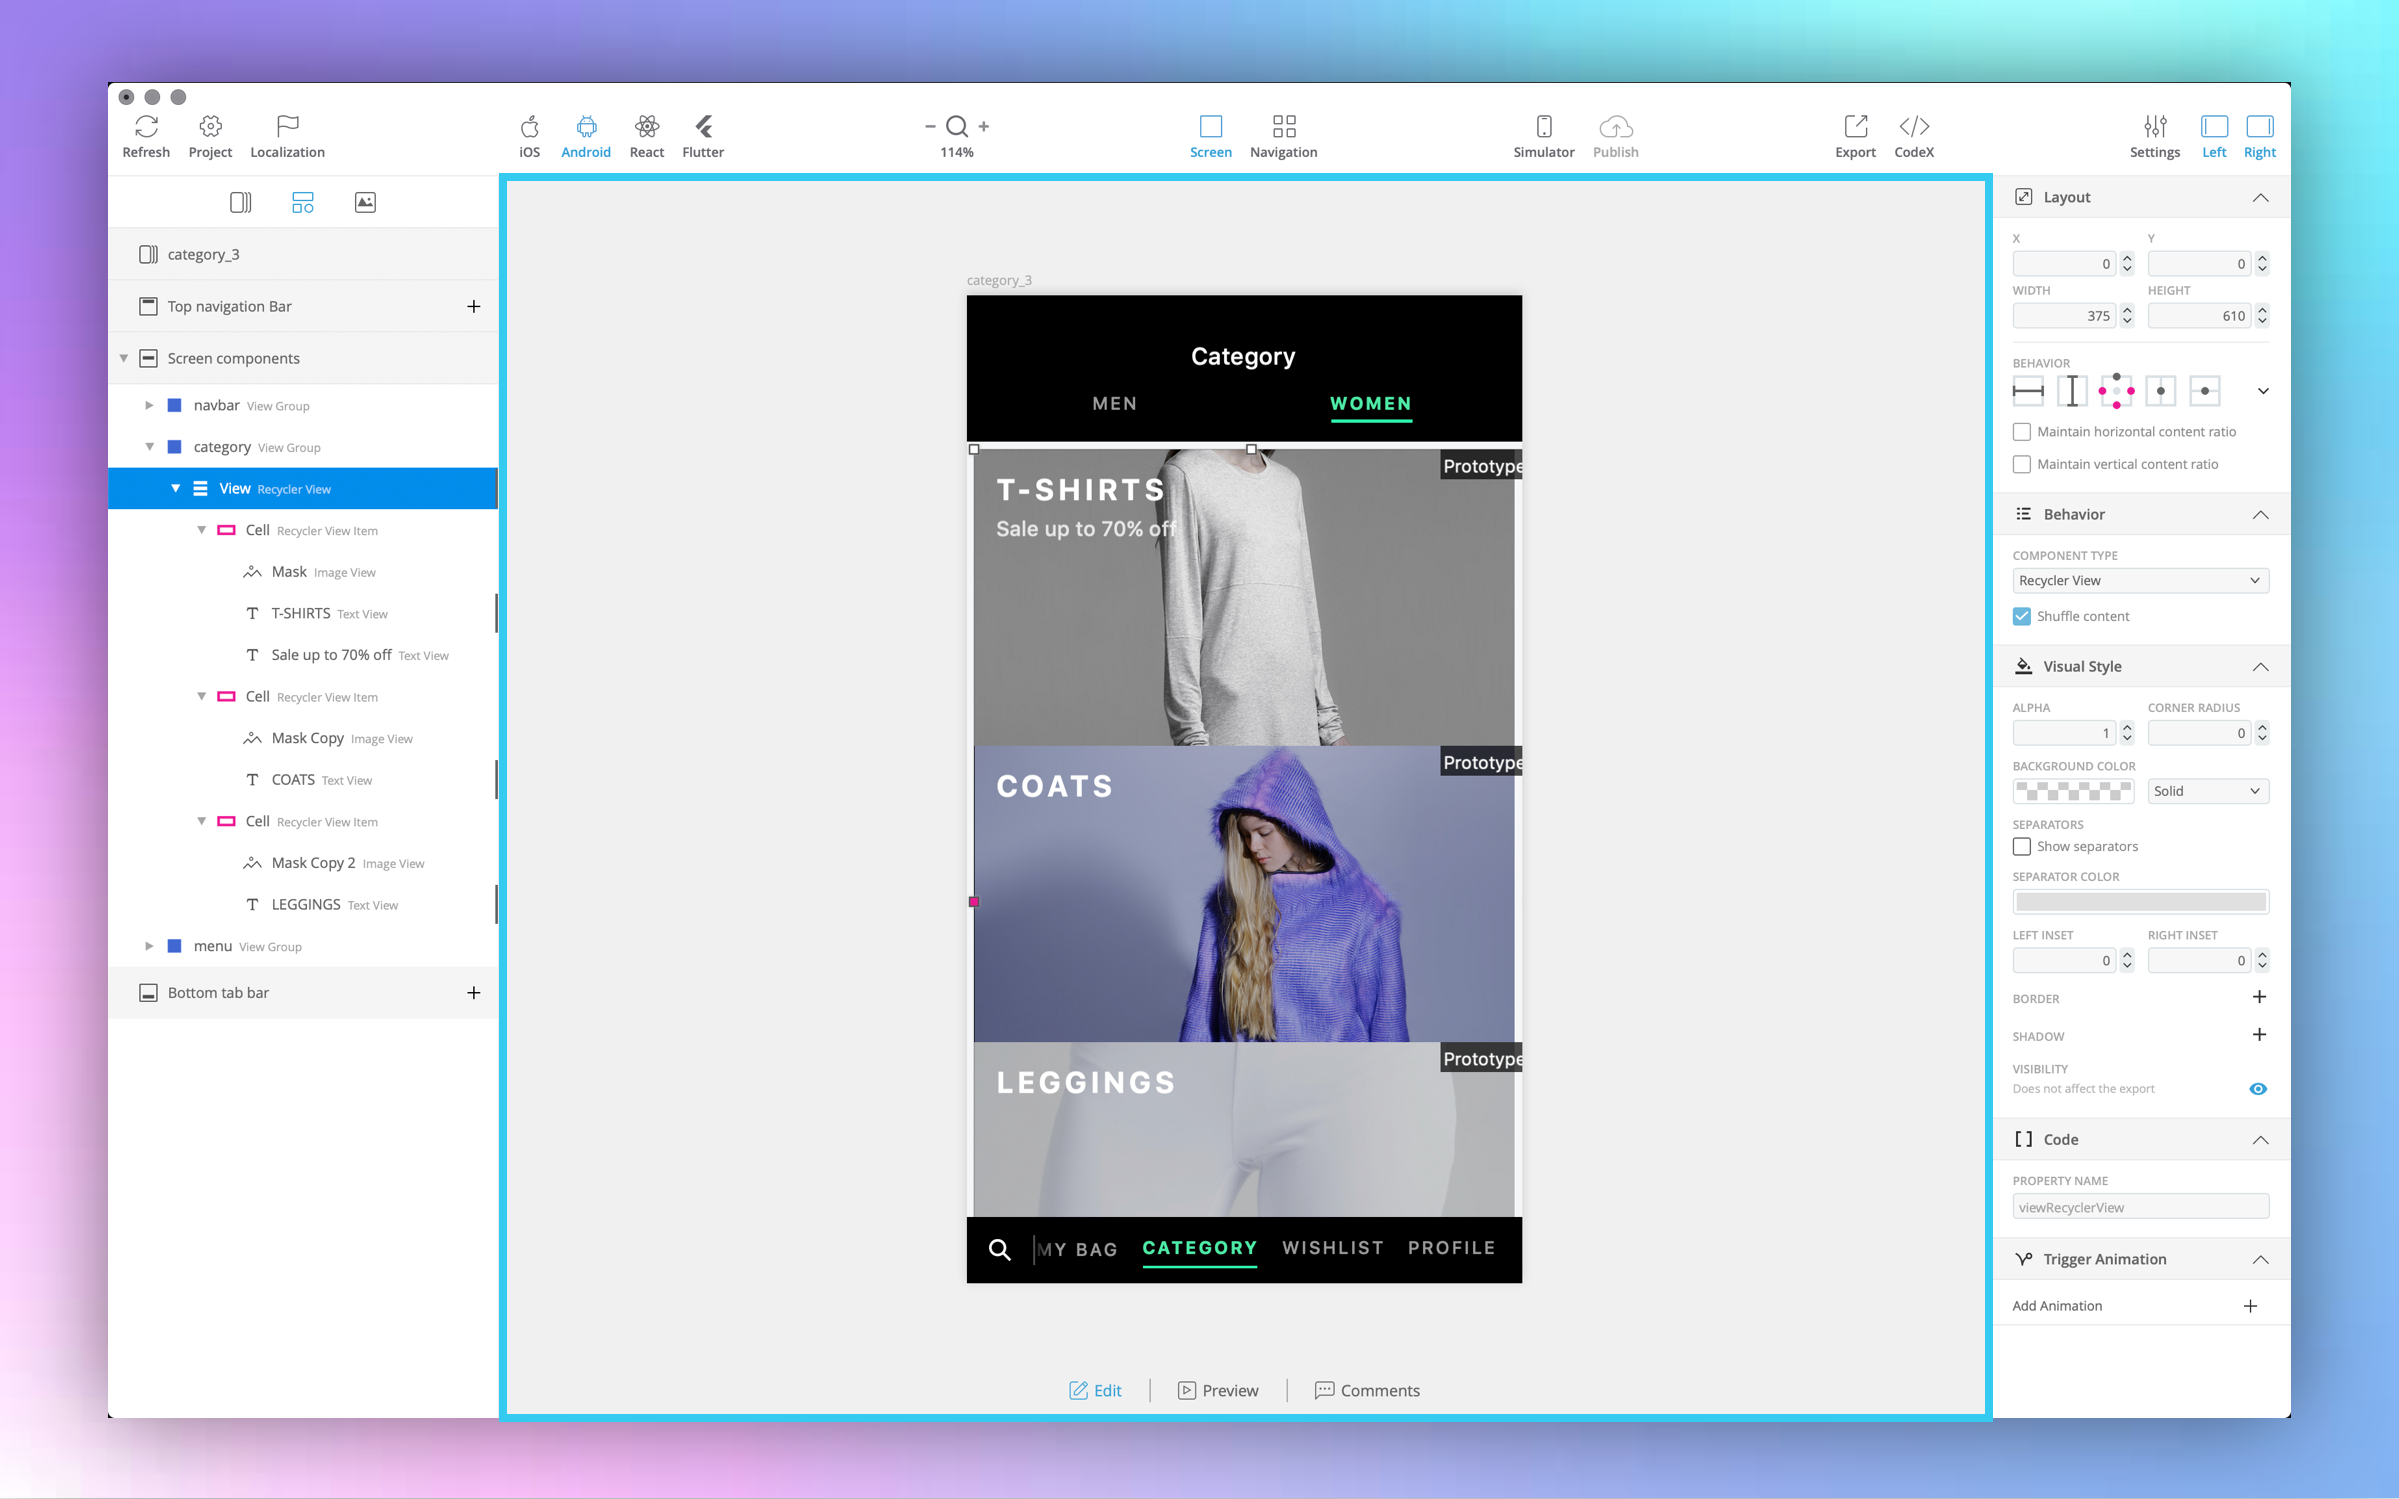Click Add Animation plus button
The image size is (2399, 1499).
pyautogui.click(x=2250, y=1306)
